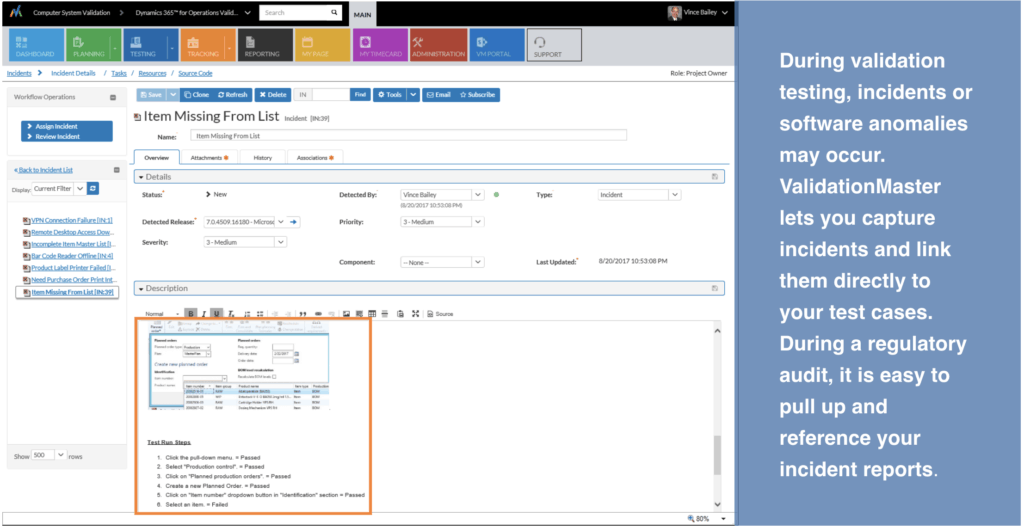Expand the Tools dropdown arrow

point(413,95)
